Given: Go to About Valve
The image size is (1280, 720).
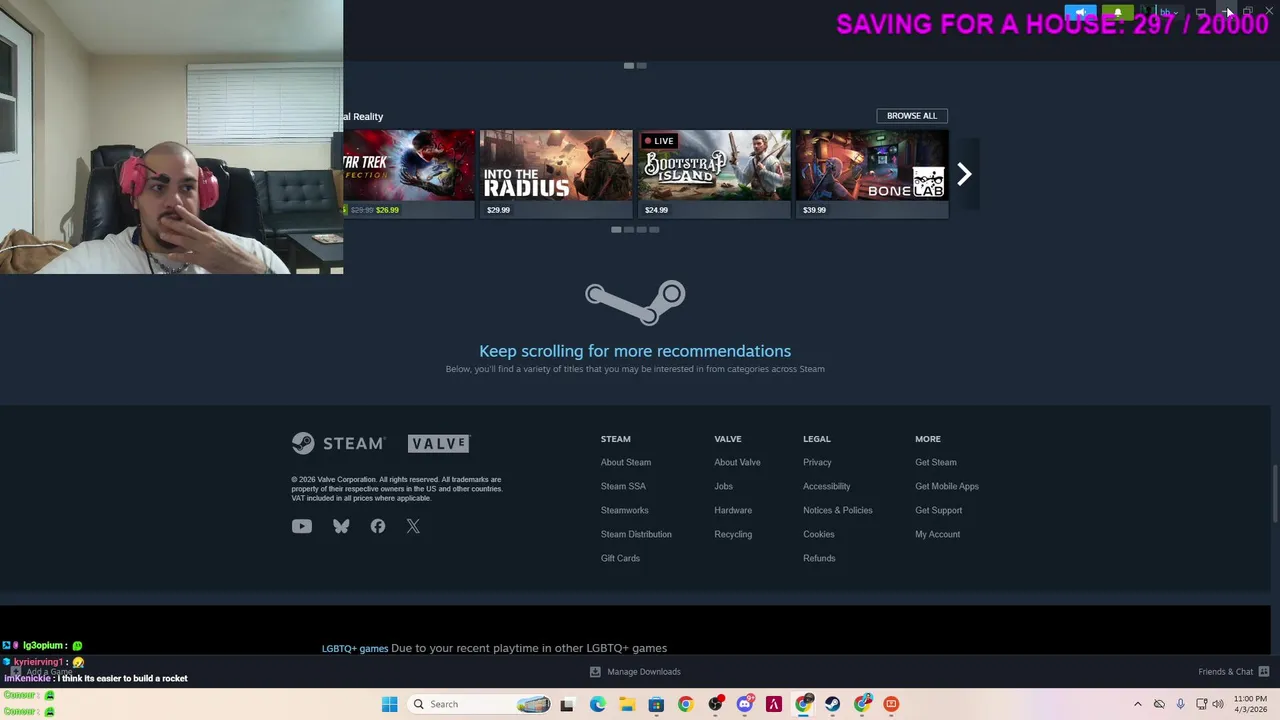Looking at the screenshot, I should 737,462.
